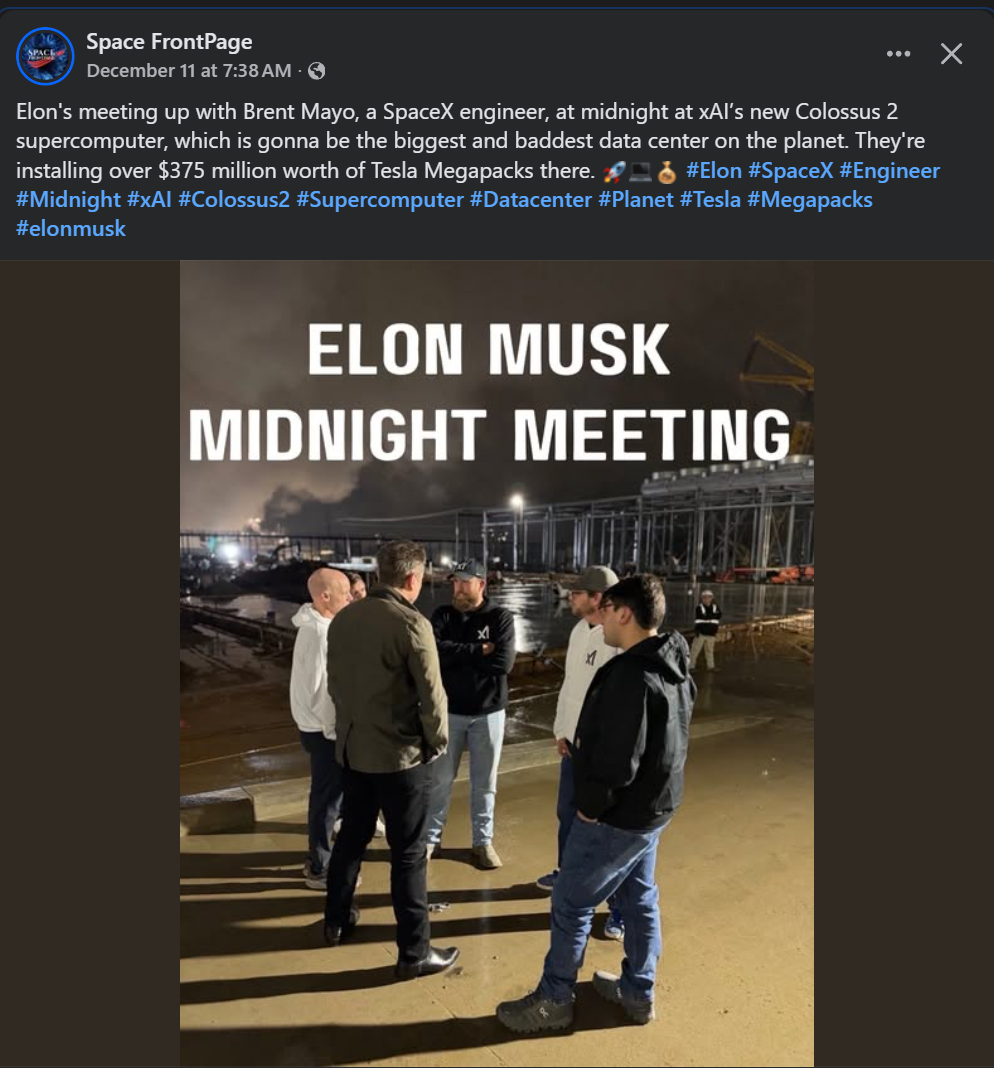Open the #elonmusk hashtag
The height and width of the screenshot is (1068, 994).
tap(71, 229)
